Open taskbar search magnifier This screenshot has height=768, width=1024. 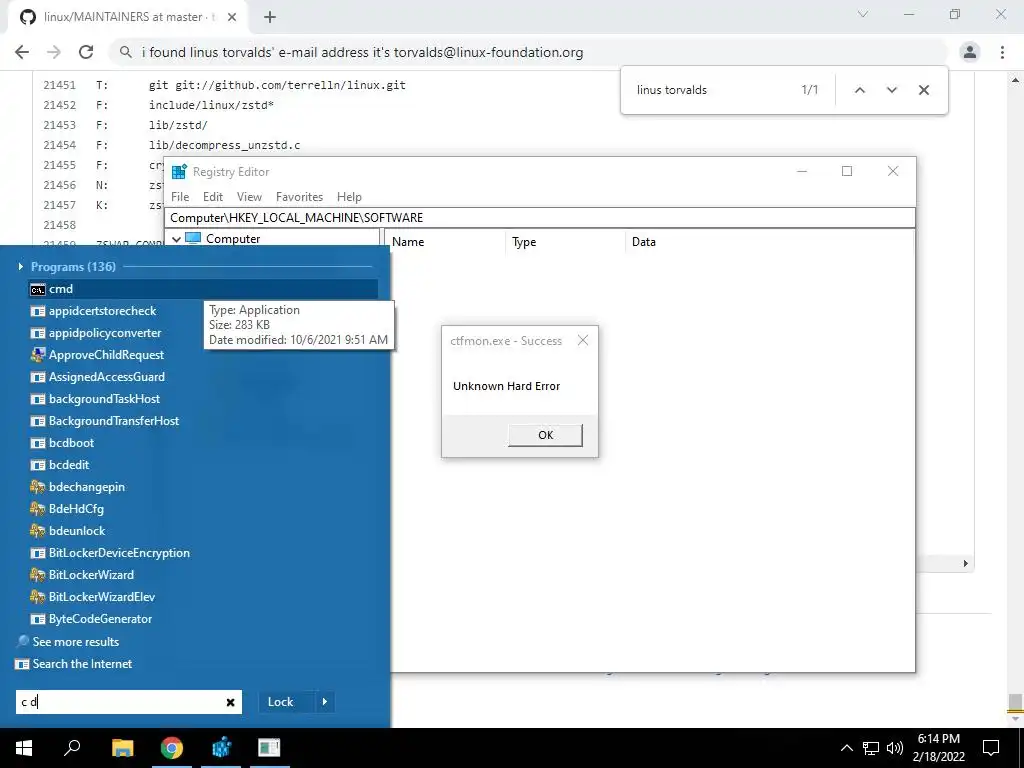click(72, 748)
